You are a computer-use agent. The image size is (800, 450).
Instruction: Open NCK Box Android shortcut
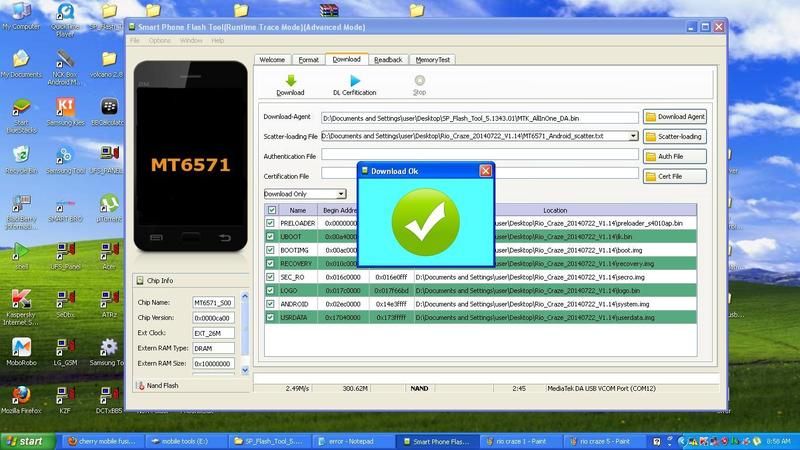point(65,67)
